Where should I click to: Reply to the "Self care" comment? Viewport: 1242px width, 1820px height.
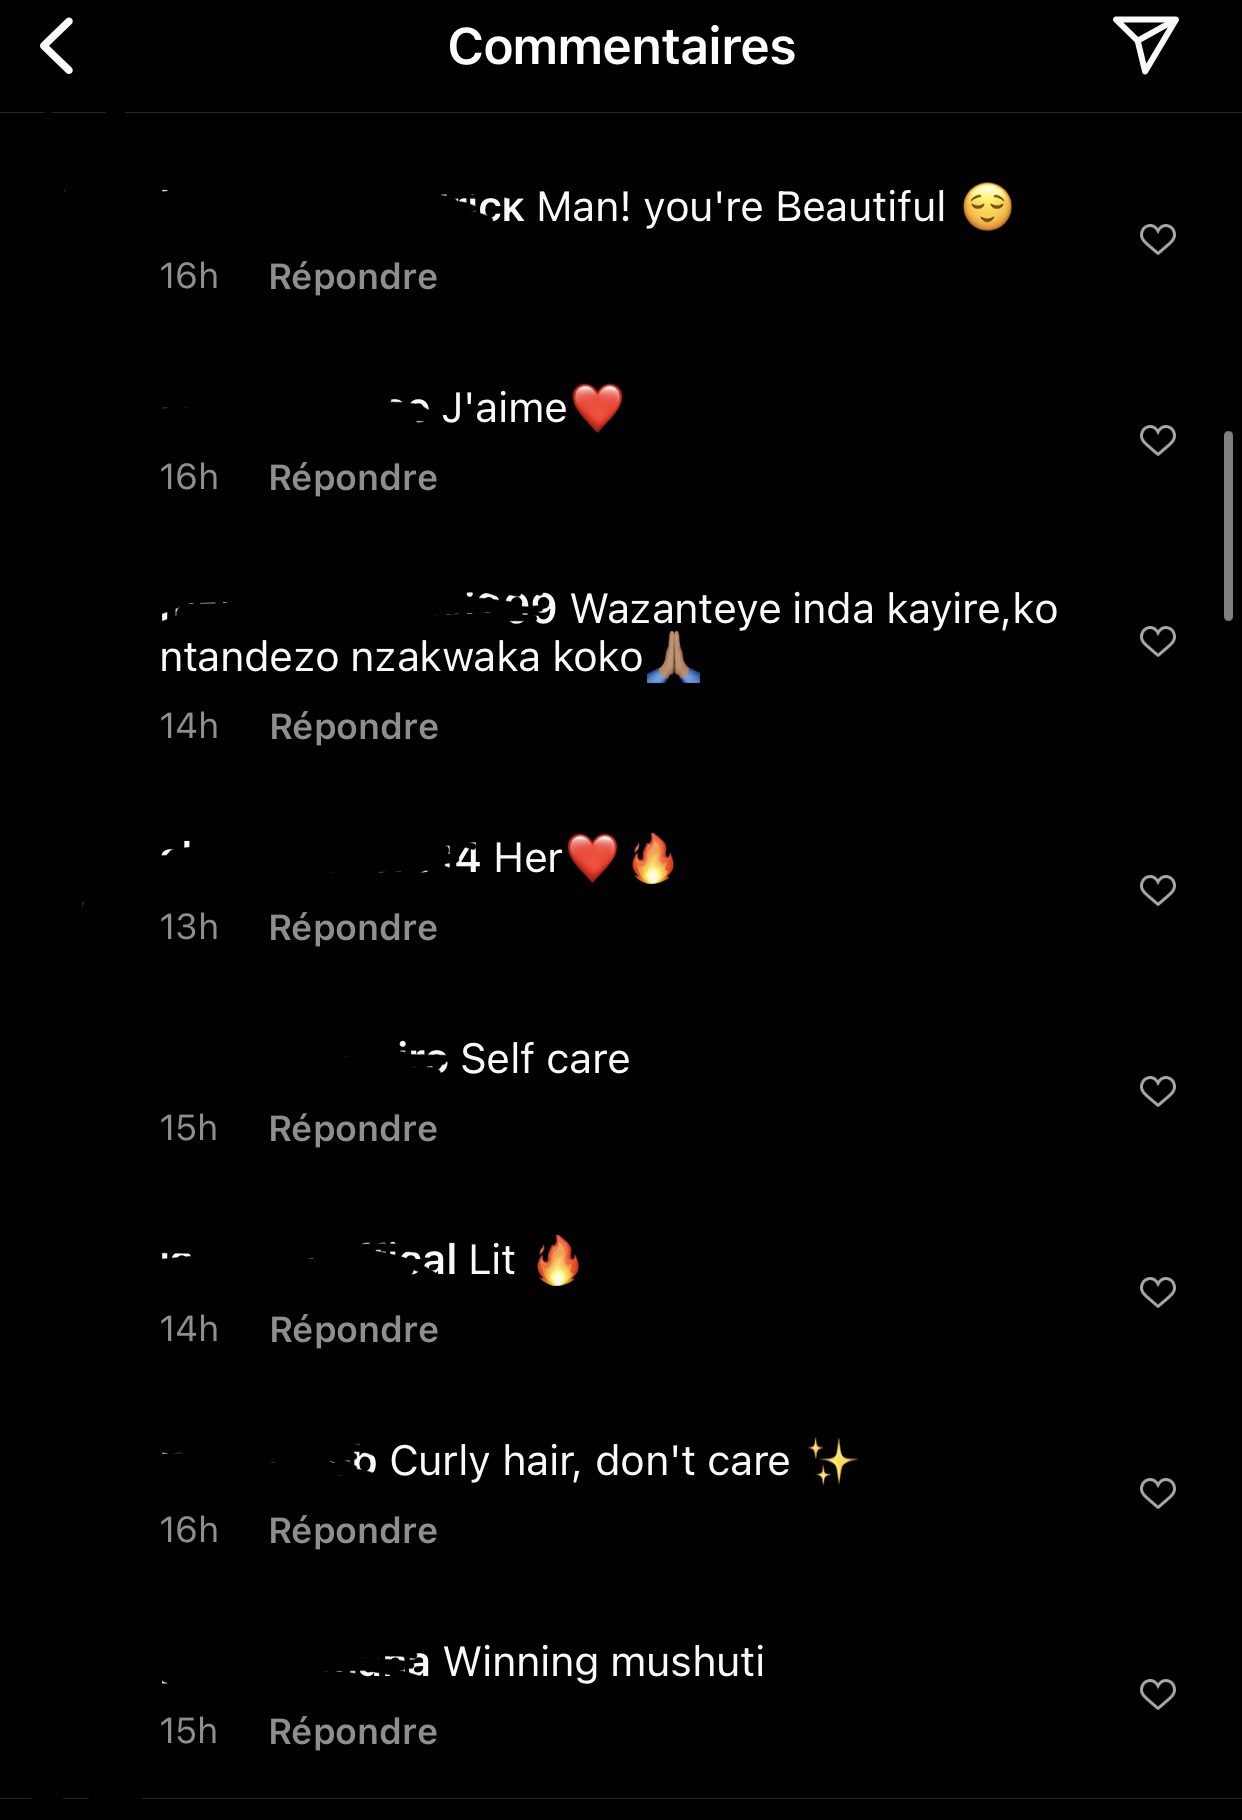pyautogui.click(x=353, y=1129)
